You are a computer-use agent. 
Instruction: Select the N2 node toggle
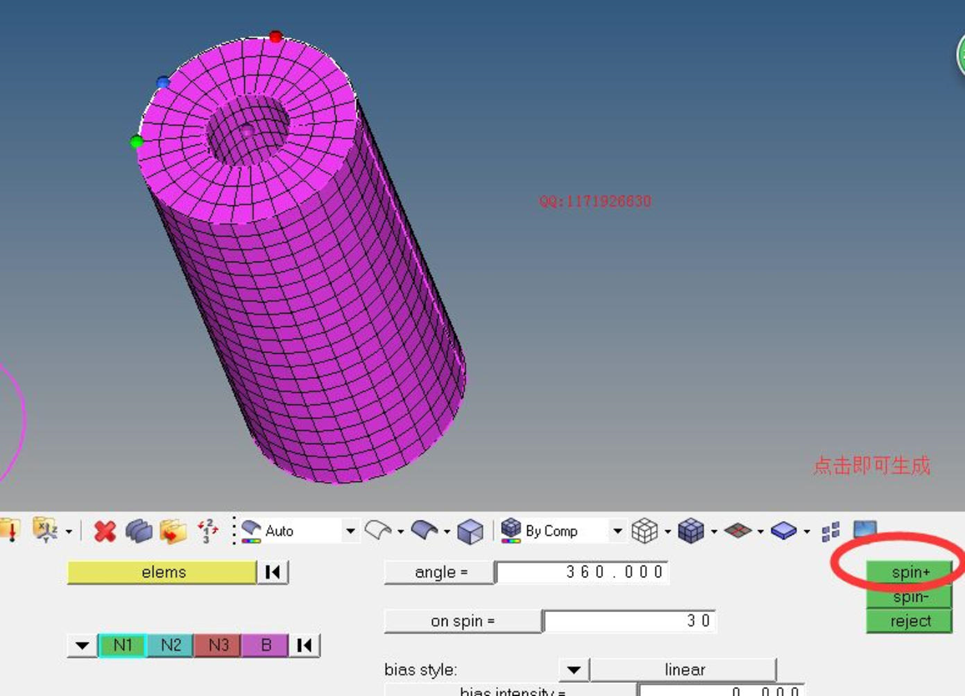tap(170, 645)
